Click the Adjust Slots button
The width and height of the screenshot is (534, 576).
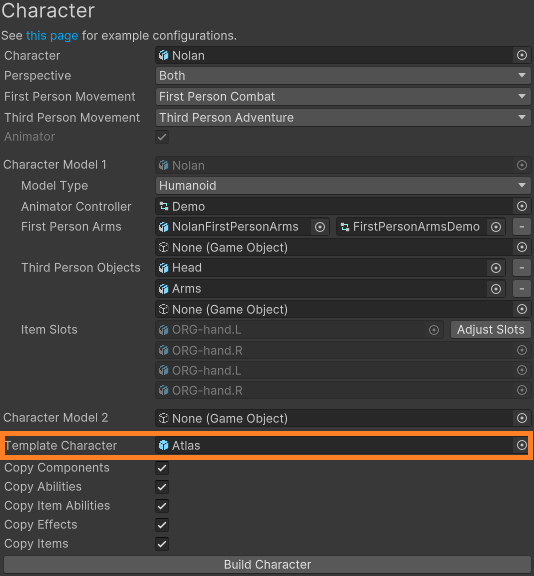pos(491,330)
